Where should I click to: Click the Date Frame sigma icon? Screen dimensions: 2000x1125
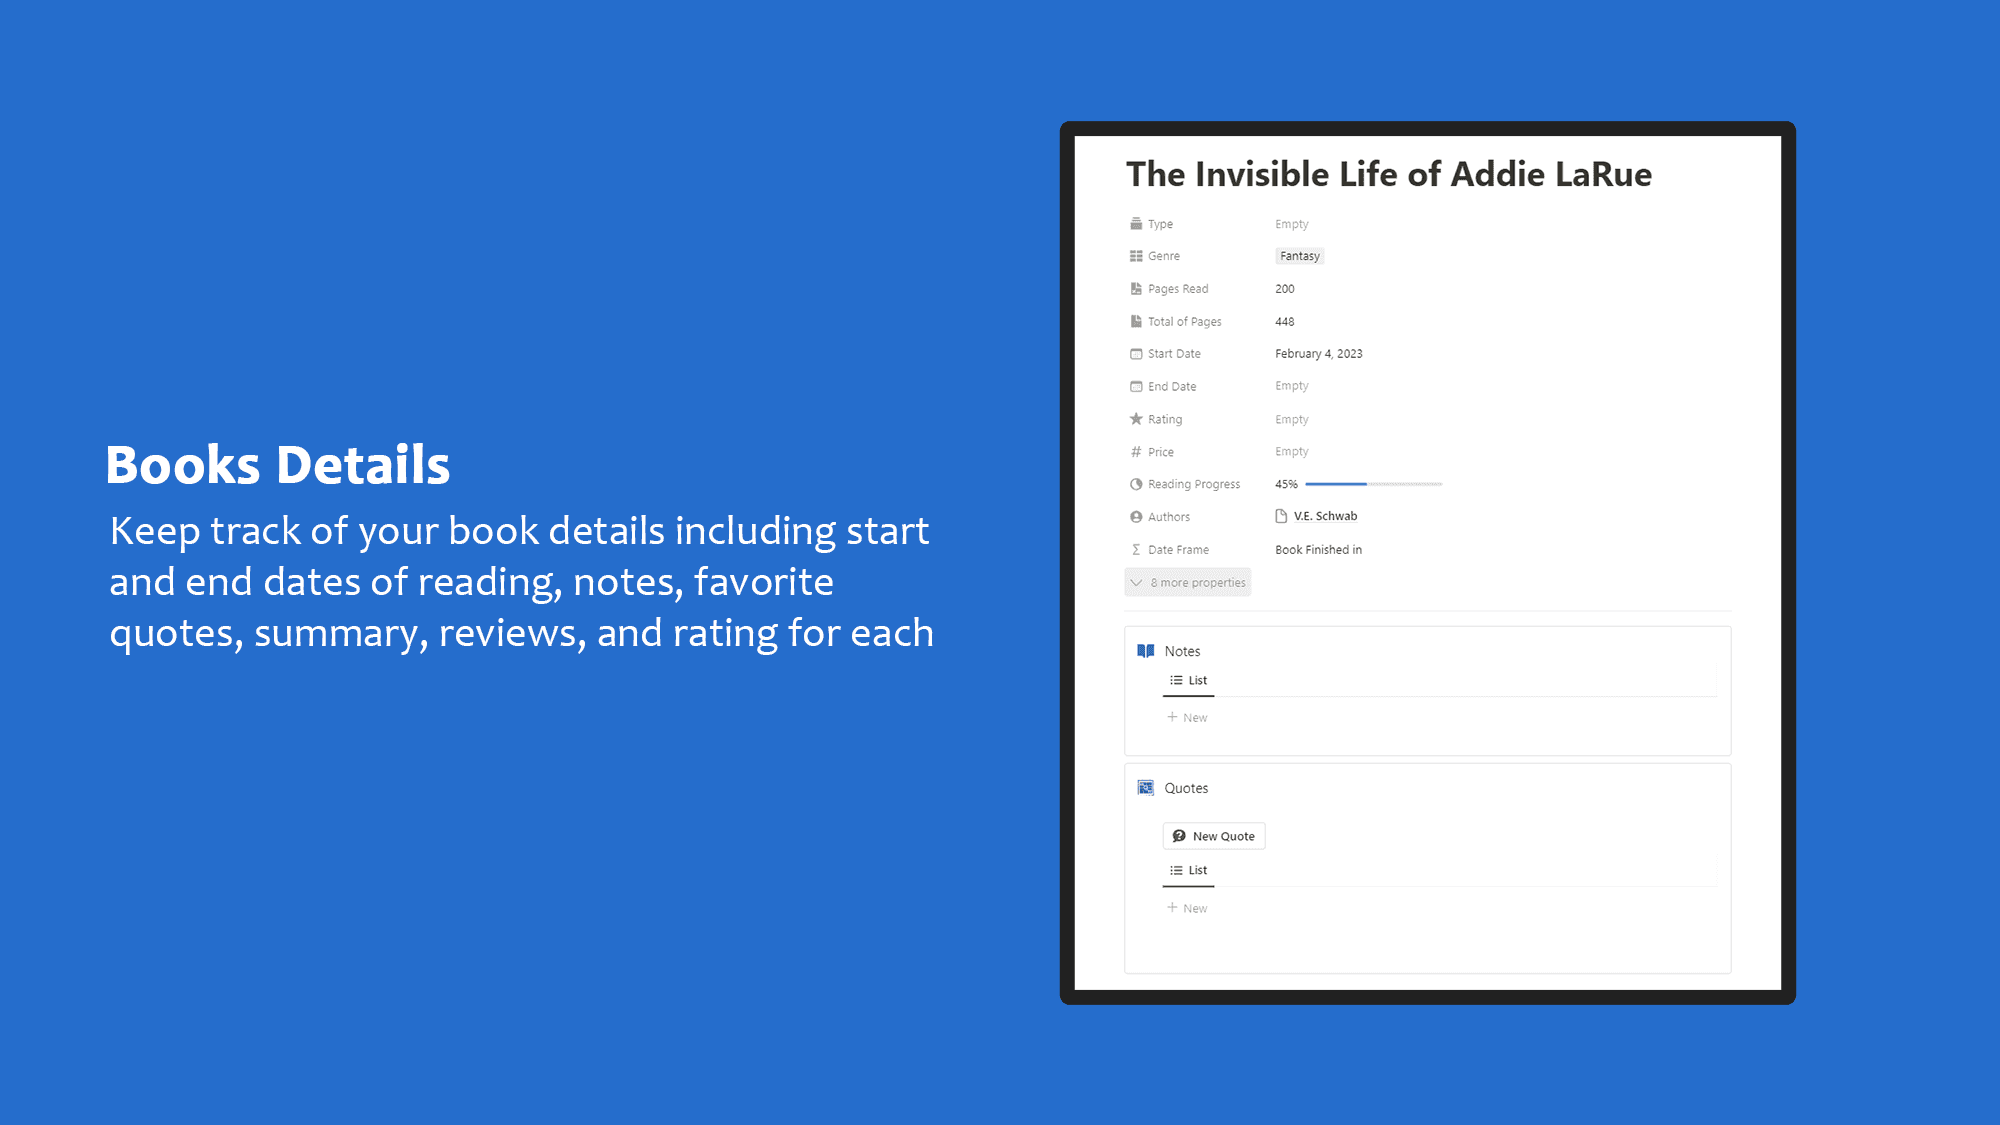coord(1136,550)
